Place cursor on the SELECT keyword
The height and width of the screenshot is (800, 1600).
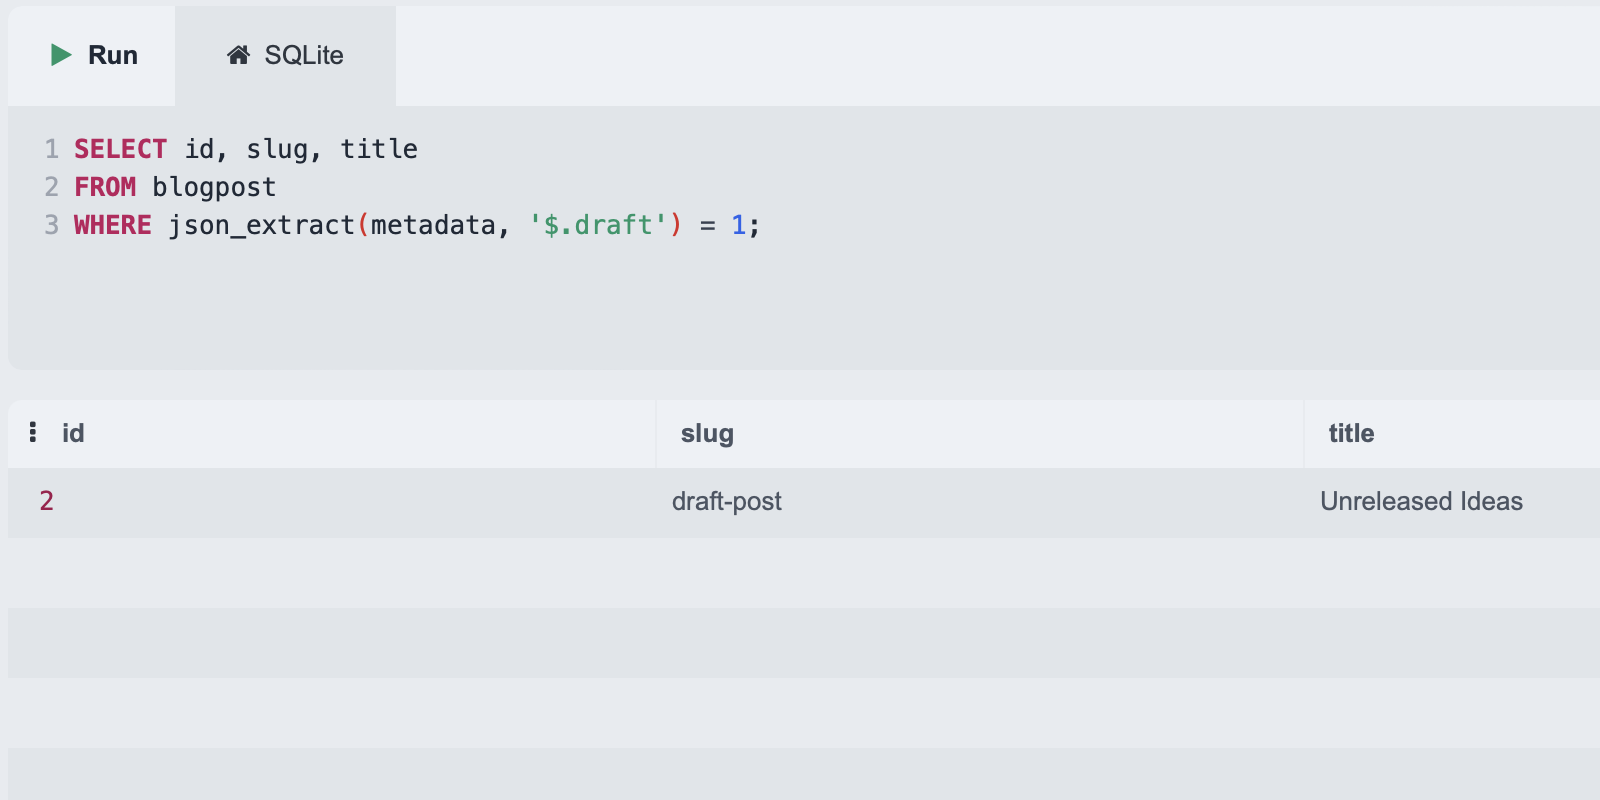tap(120, 149)
